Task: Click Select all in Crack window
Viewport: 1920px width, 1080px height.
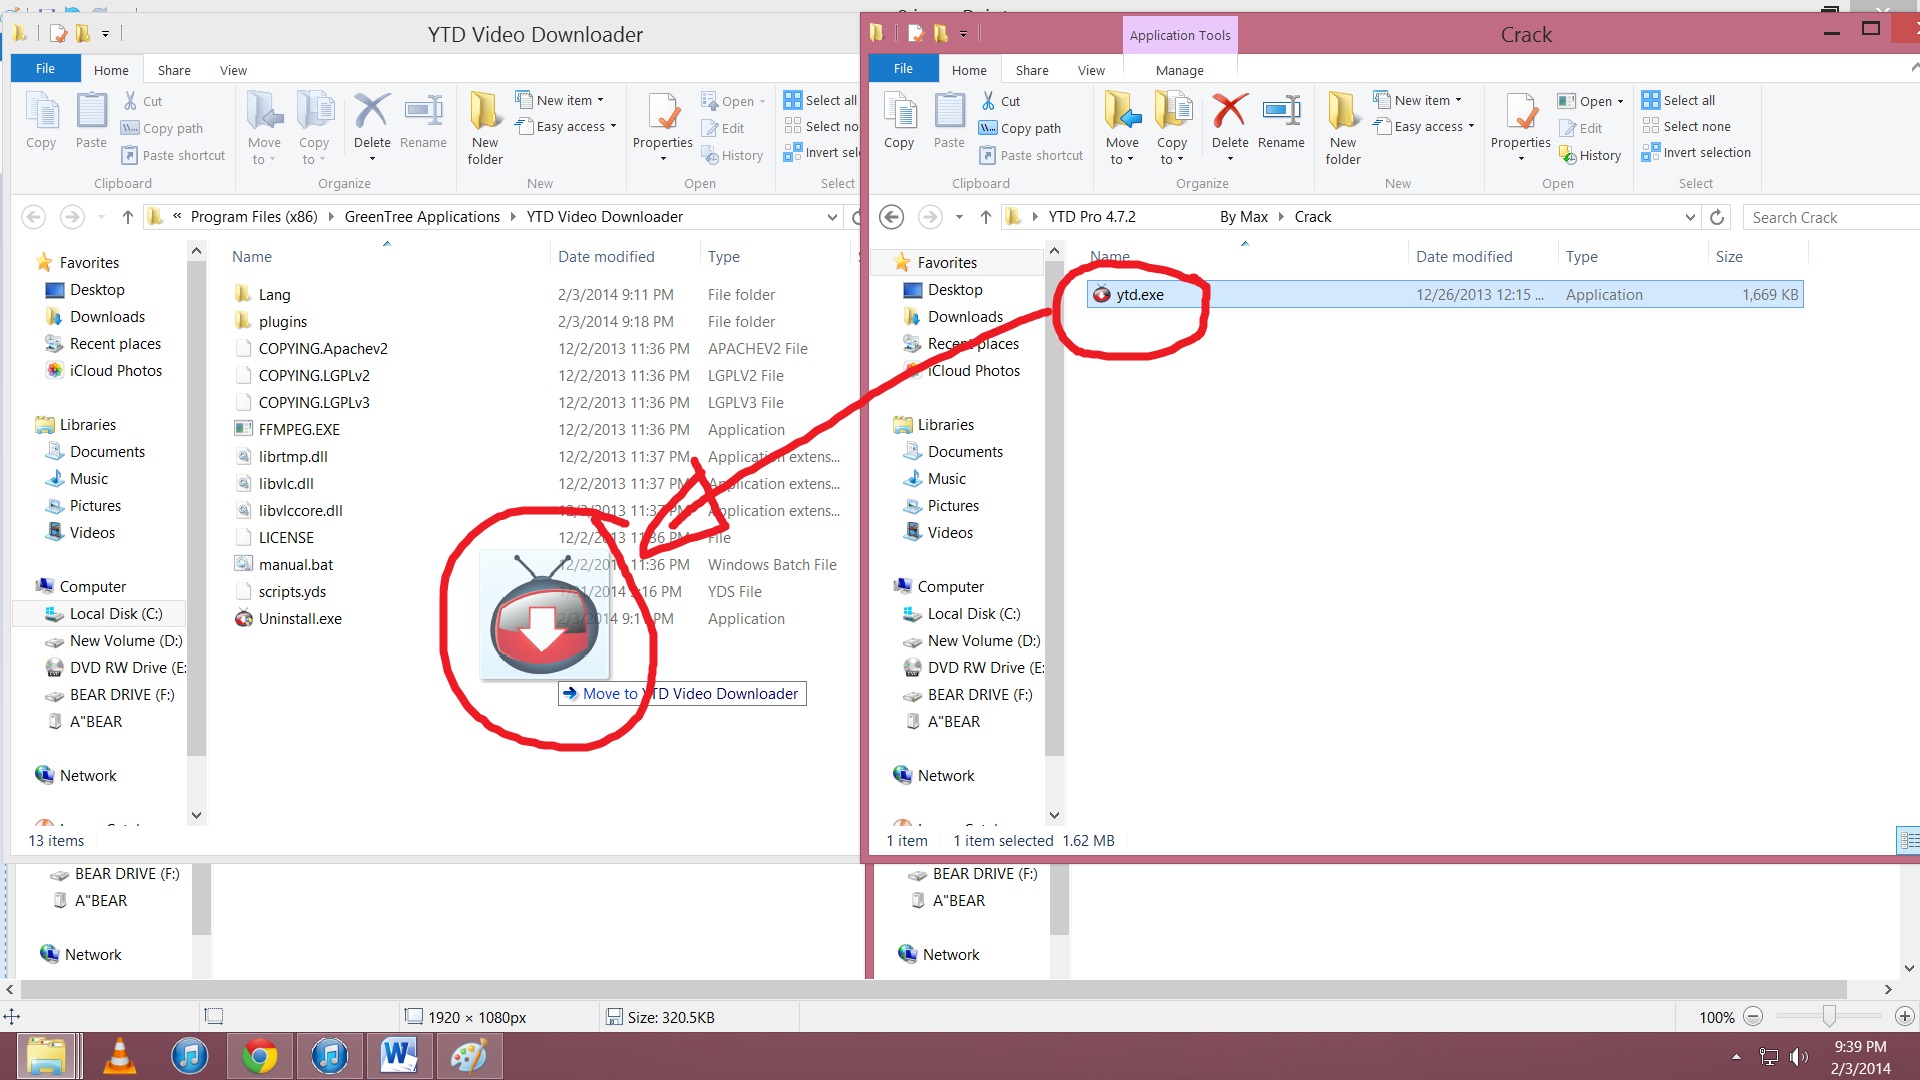Action: point(1679,100)
